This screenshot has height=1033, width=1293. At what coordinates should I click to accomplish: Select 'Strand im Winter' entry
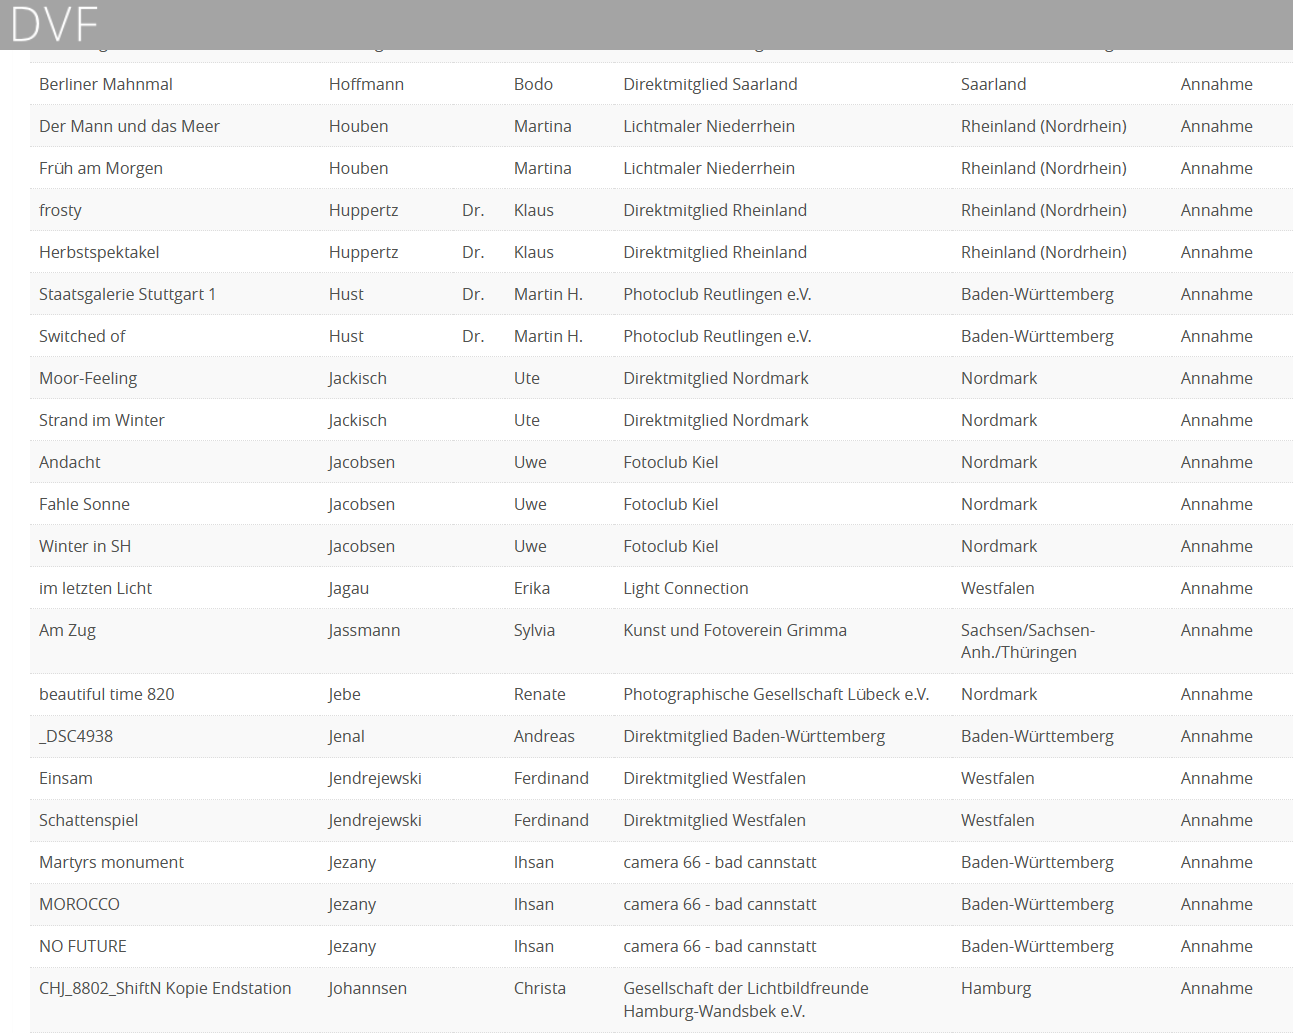point(102,420)
